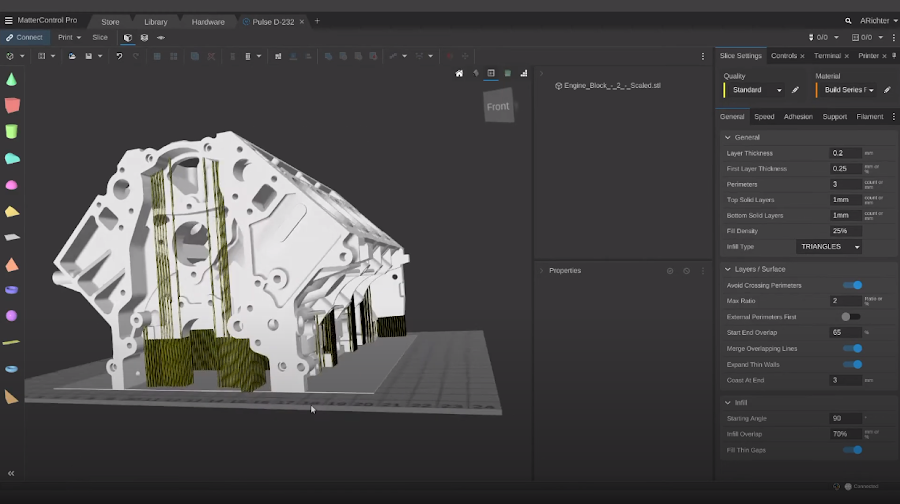Click the search magnifier icon
Screen dimensions: 900x504
click(849, 21)
